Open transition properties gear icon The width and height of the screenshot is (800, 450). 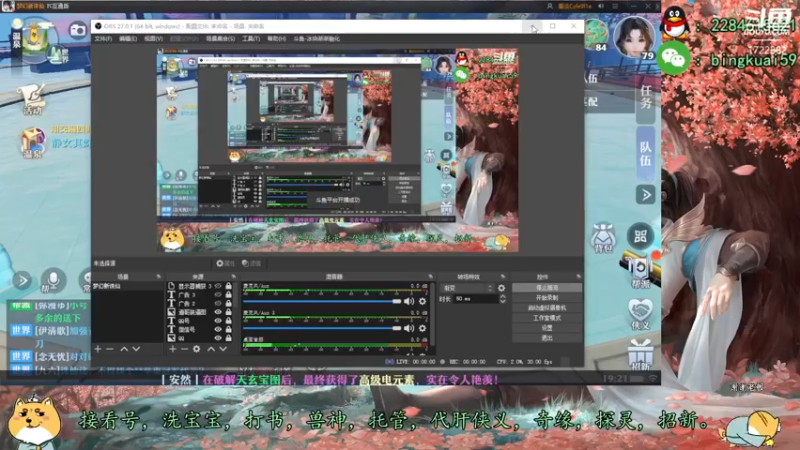[x=502, y=288]
